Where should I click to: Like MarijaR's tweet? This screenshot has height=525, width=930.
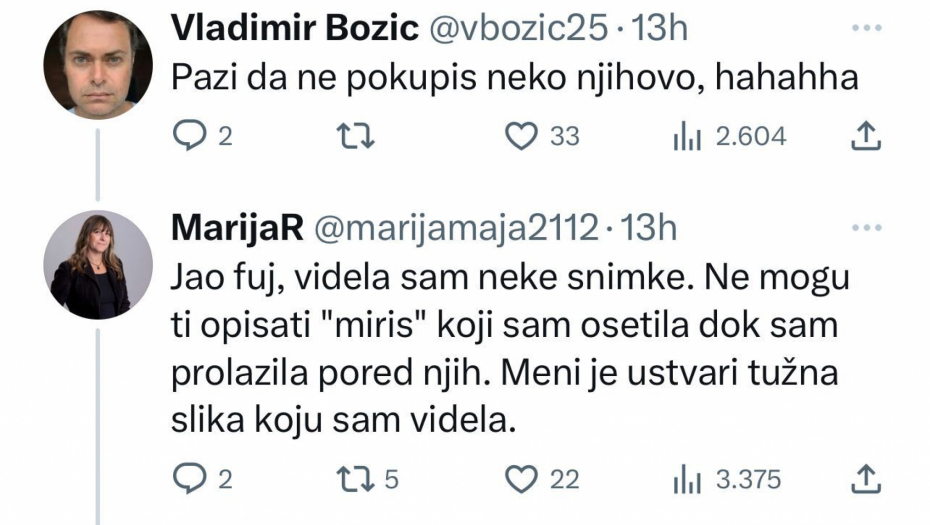(521, 480)
